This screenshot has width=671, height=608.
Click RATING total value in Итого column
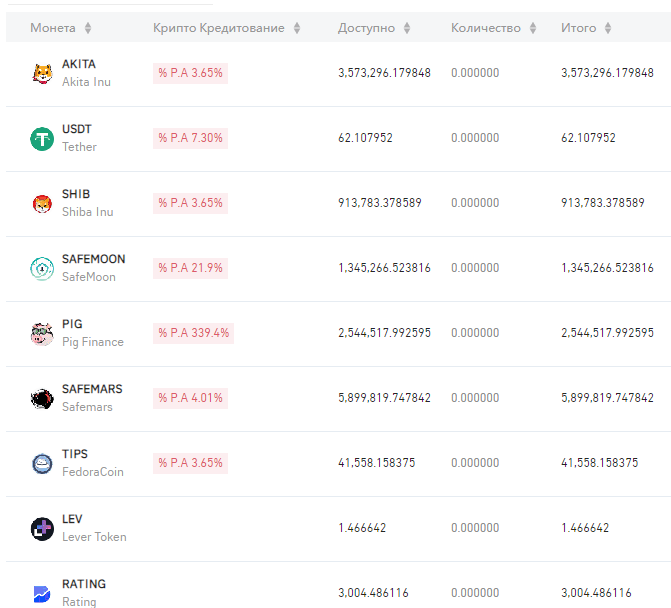596,593
